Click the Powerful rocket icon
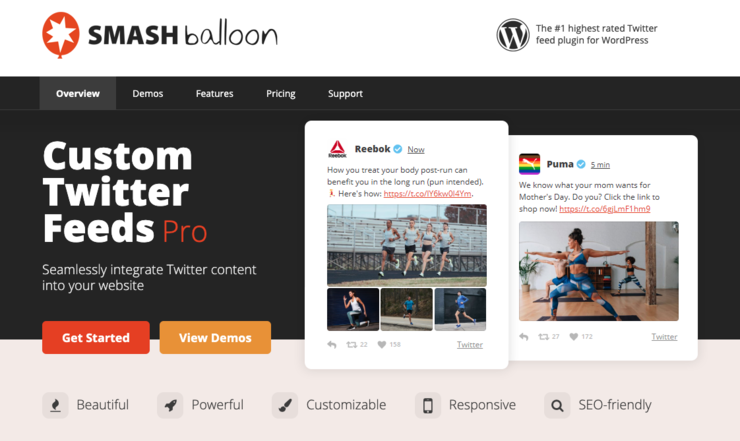Viewport: 740px width, 441px height. tap(170, 405)
